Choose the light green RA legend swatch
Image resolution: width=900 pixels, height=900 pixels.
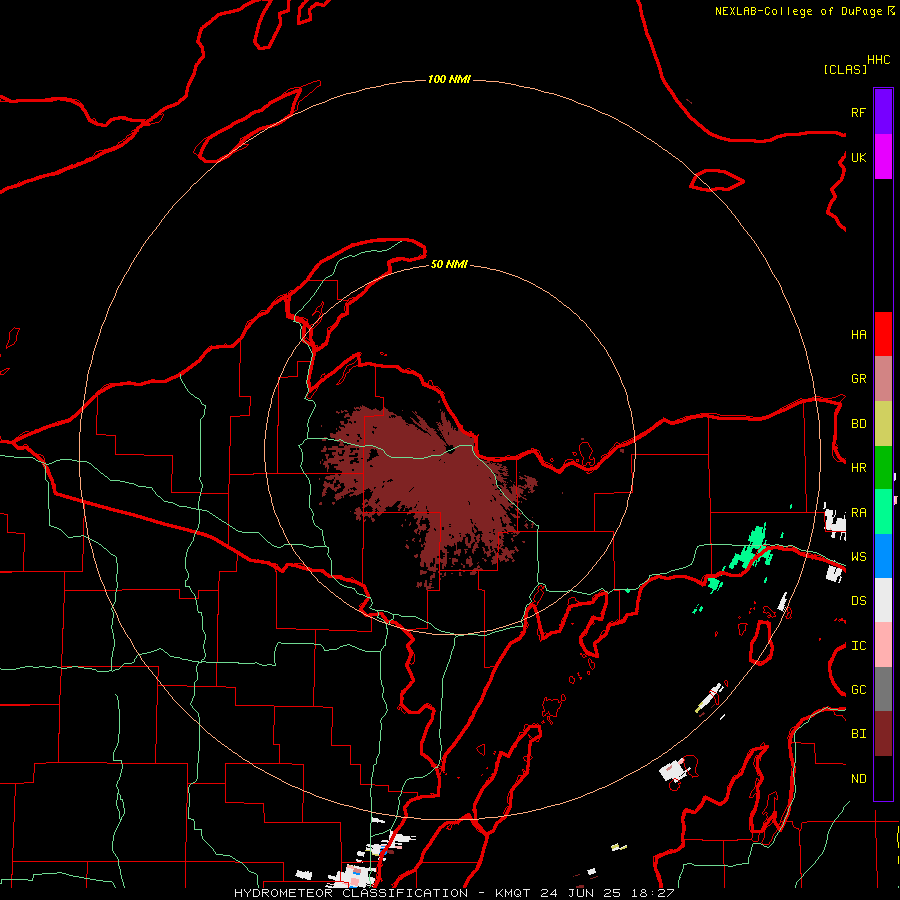pos(883,512)
